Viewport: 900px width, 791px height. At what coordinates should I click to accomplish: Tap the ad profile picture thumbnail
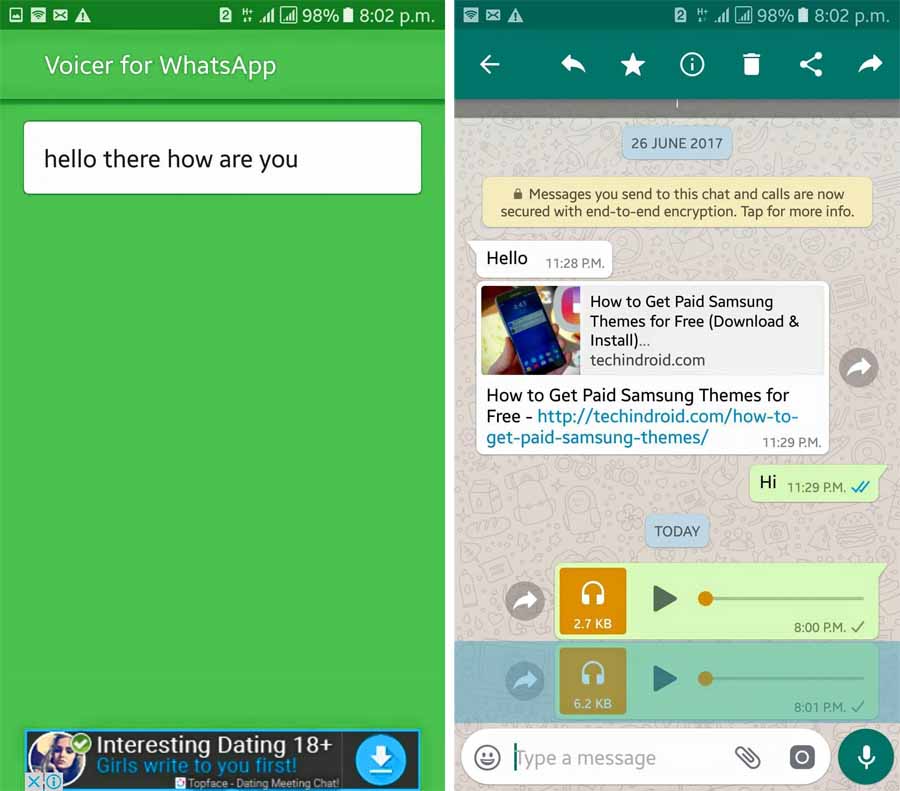(57, 758)
